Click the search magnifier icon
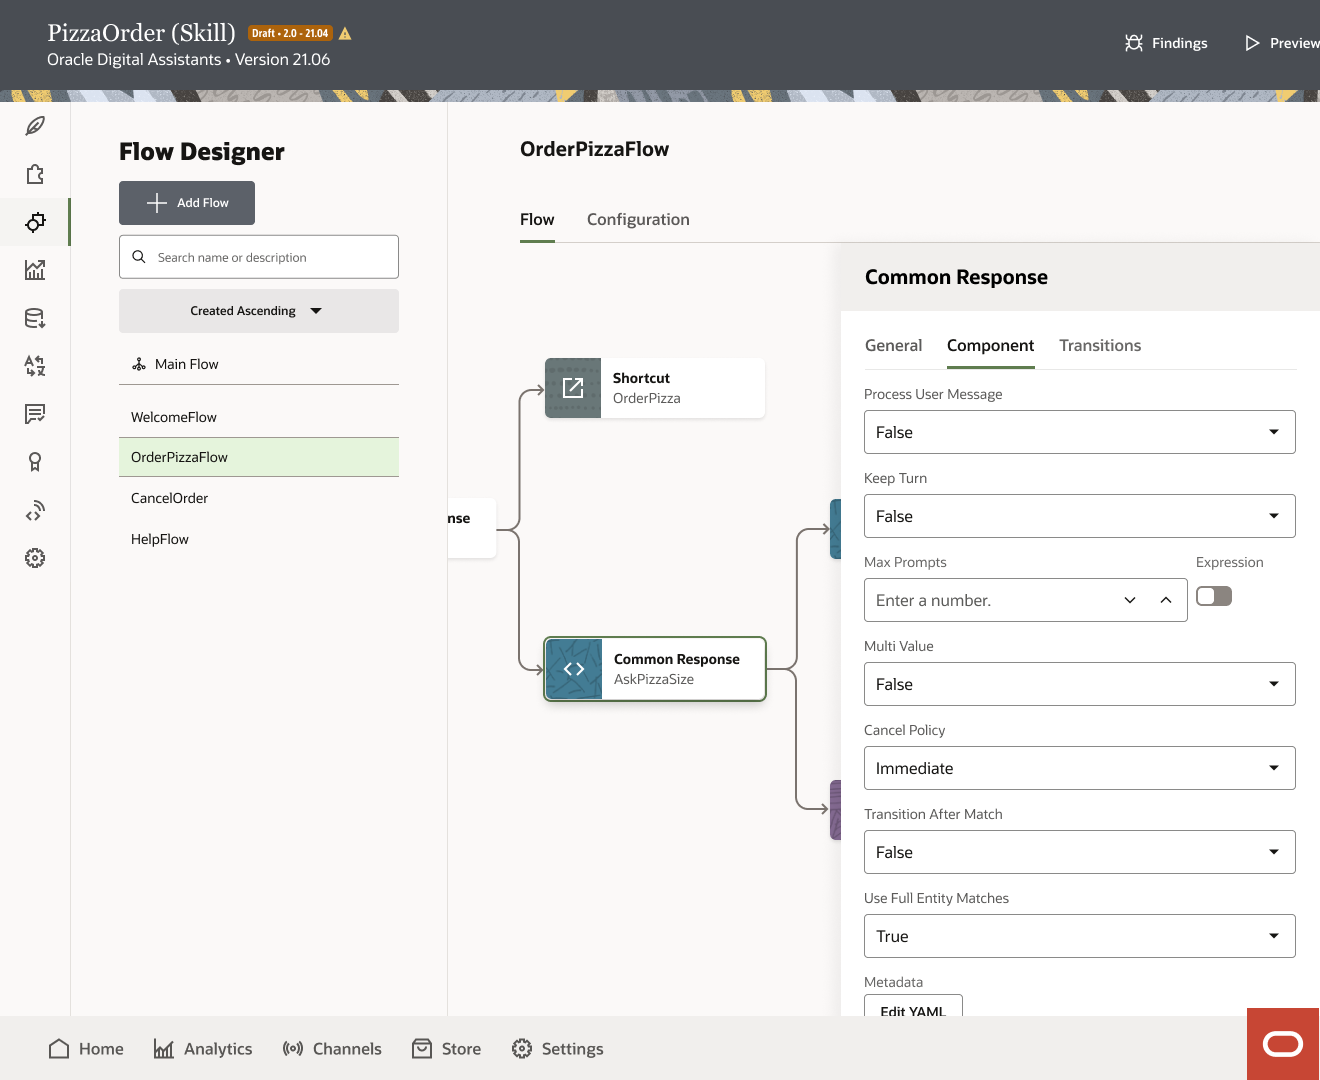This screenshot has height=1080, width=1320. pos(139,257)
